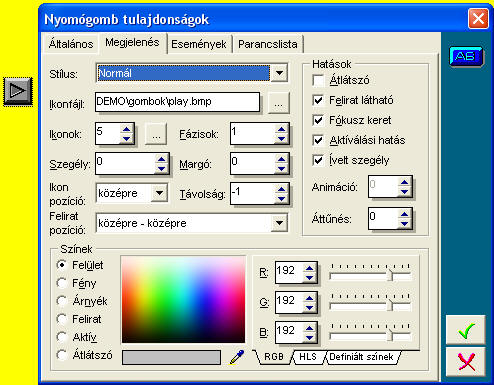Increase the R color value
This screenshot has width=494, height=385.
[309, 268]
